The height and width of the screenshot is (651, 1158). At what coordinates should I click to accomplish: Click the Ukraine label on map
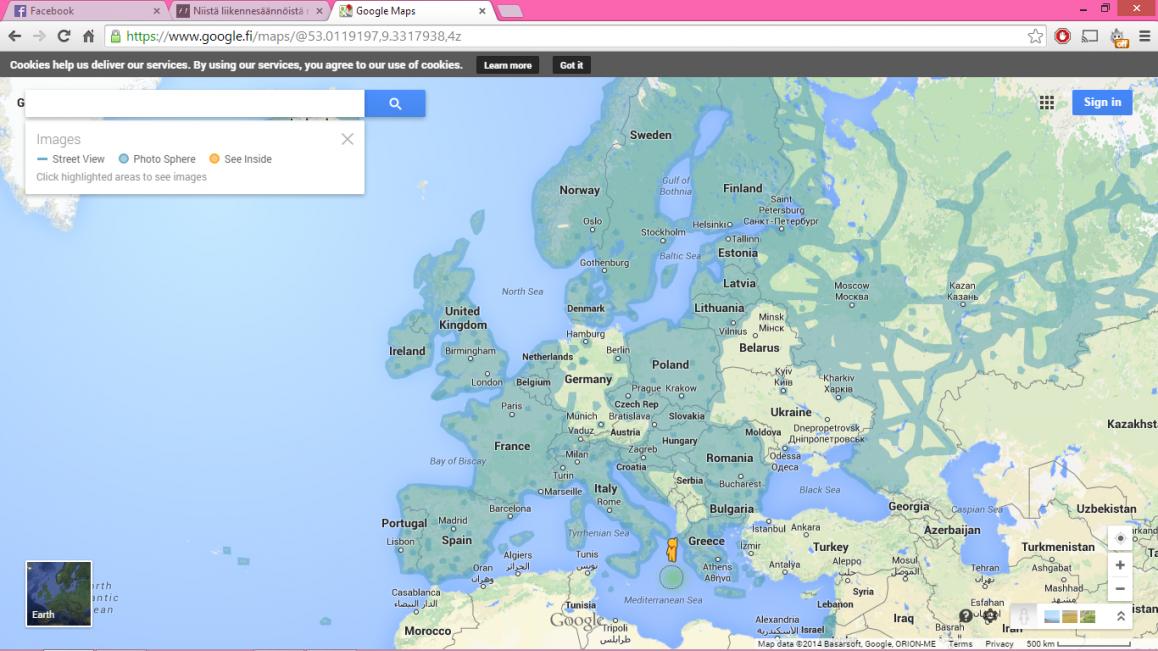point(790,412)
